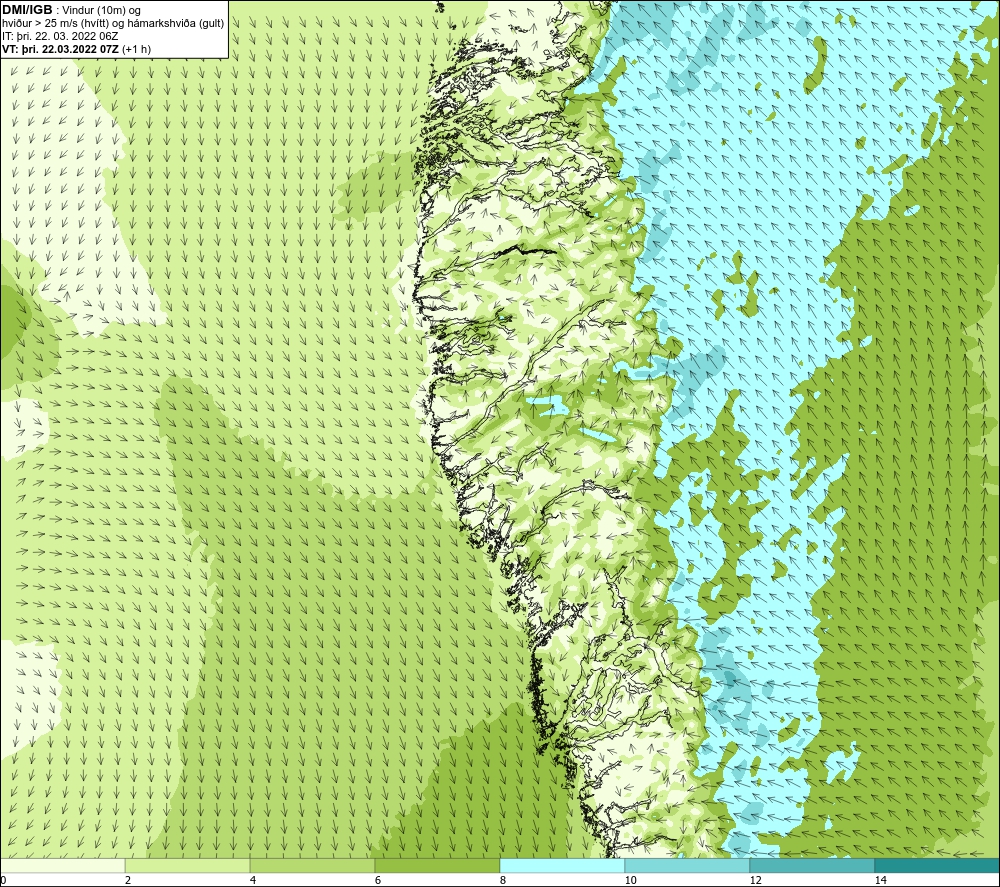Screen dimensions: 1000x887
Task: Click the legend scale label "4"
Action: coord(253,880)
